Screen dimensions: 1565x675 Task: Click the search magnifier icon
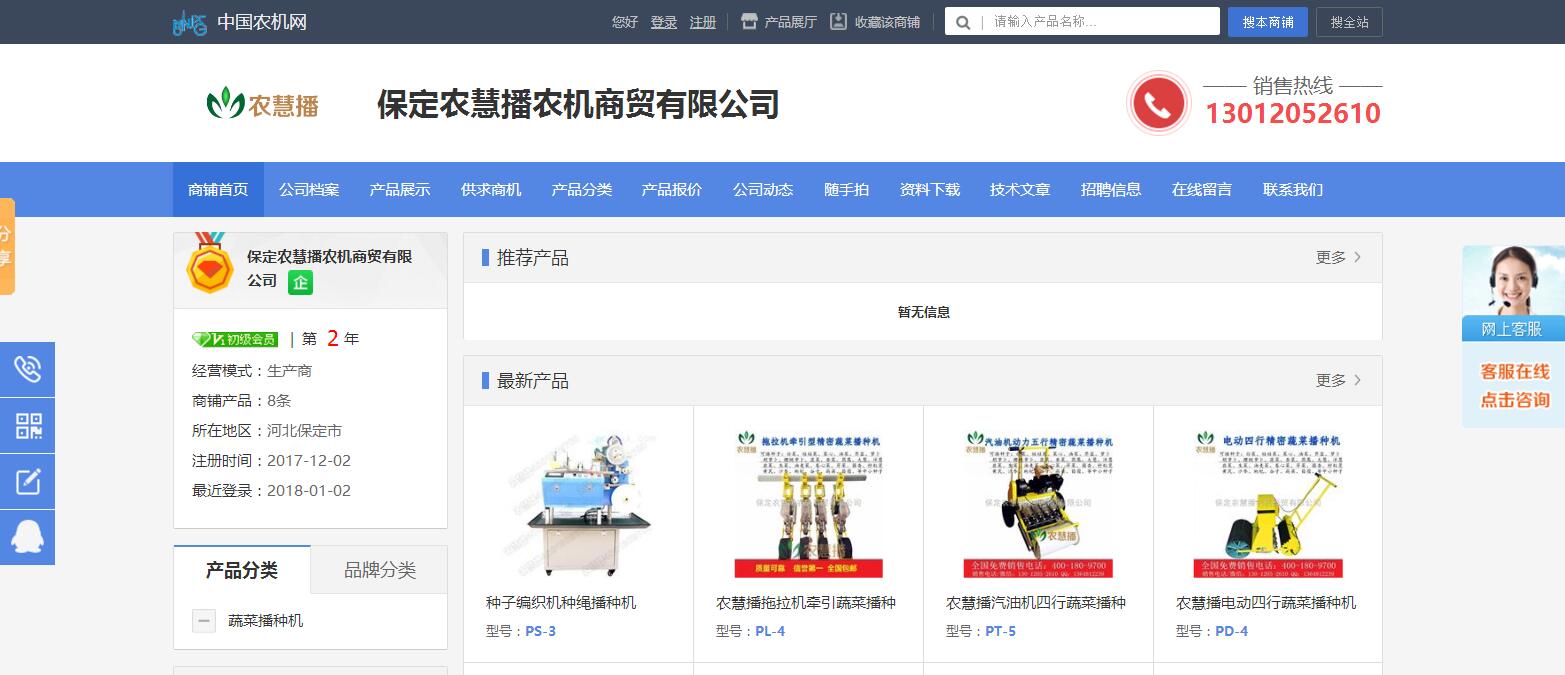tap(962, 22)
